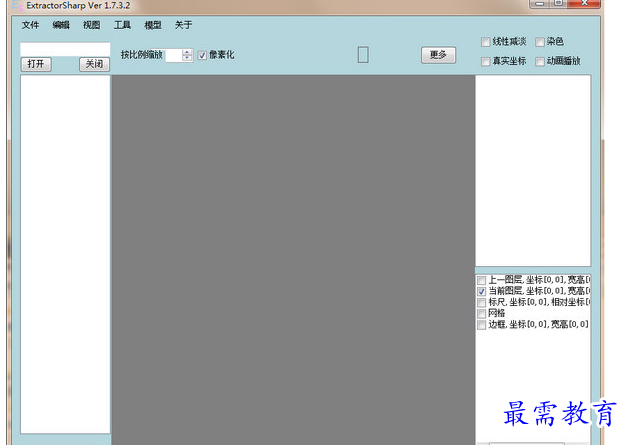Open the 视图 menu
Viewport: 625px width, 445px height.
tap(92, 25)
